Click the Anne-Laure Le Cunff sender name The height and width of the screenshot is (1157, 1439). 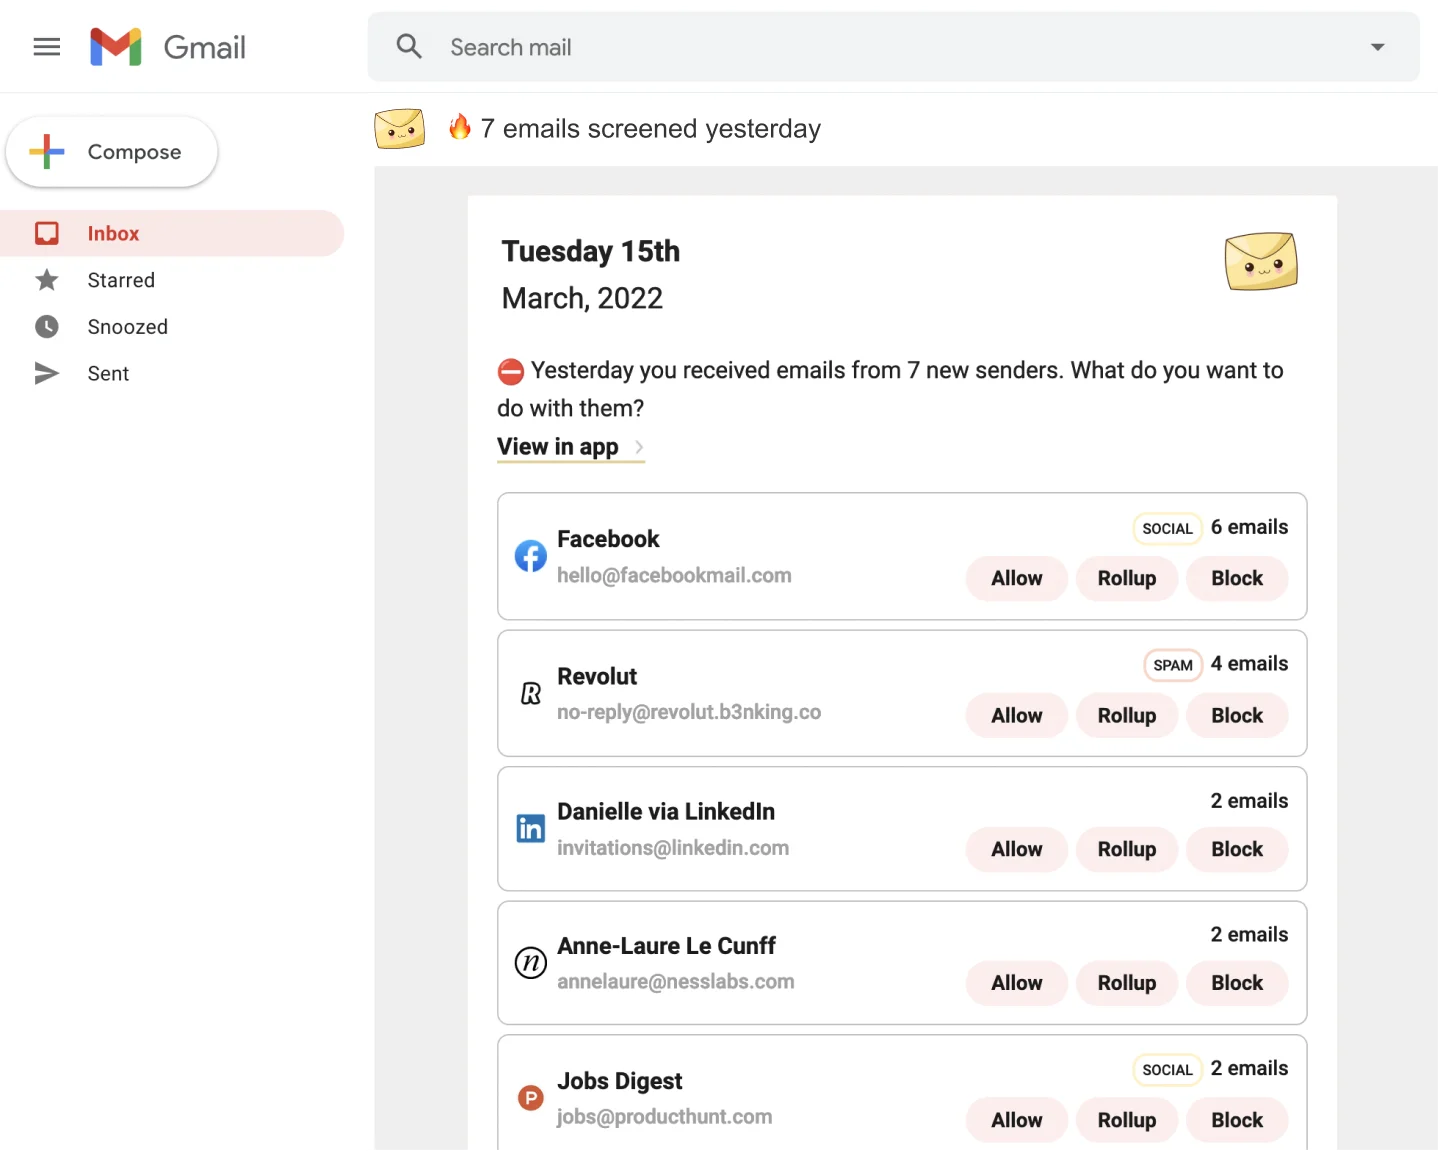(666, 945)
